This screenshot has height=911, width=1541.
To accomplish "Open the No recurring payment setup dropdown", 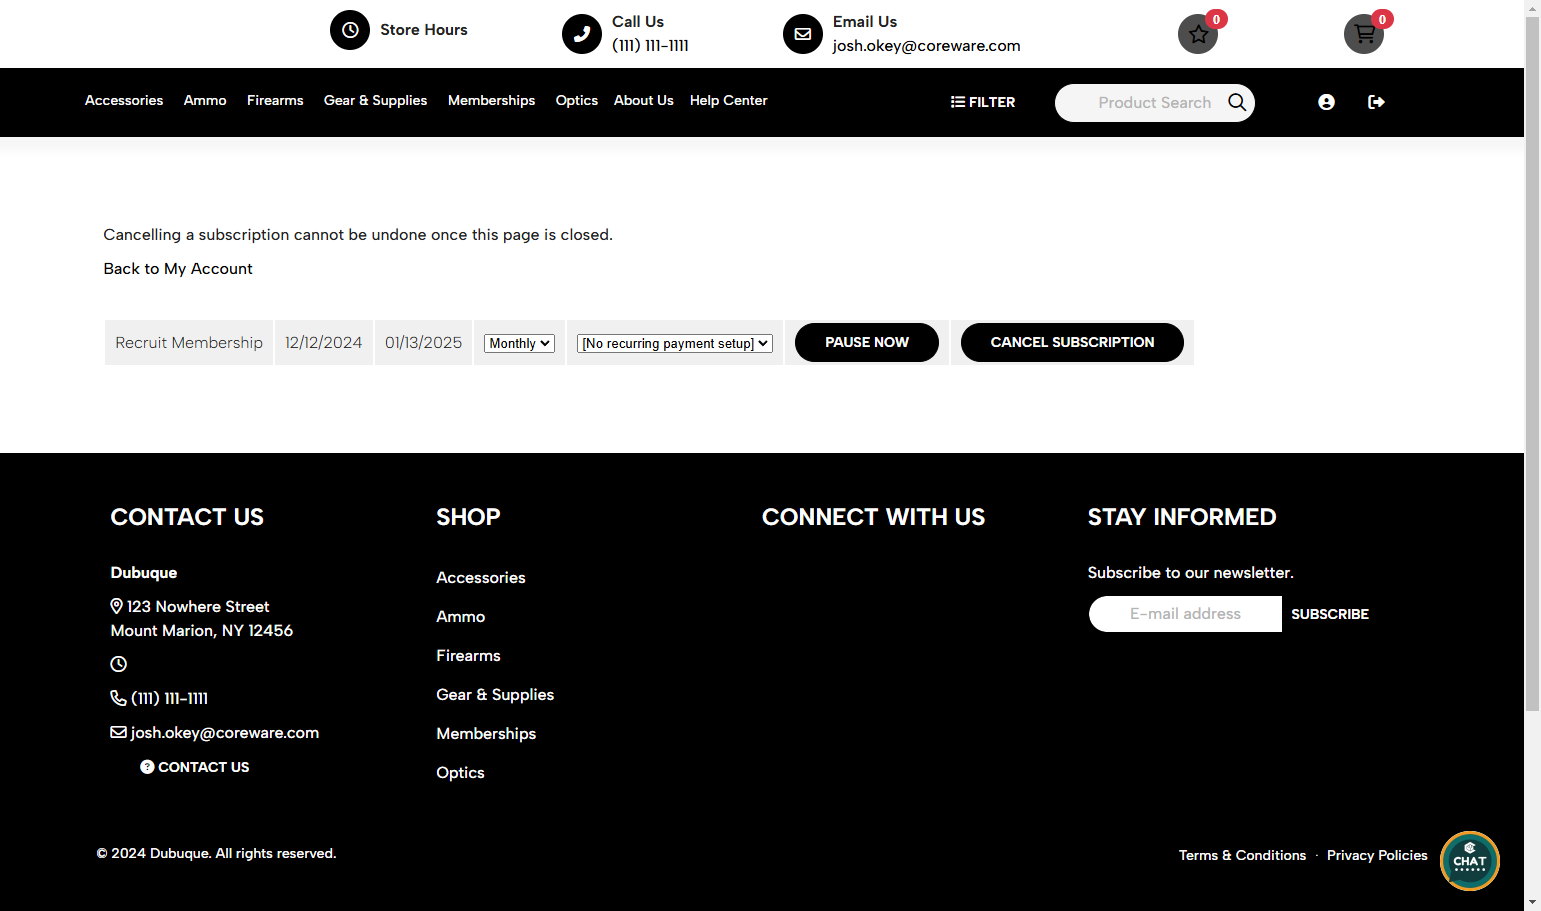I will [675, 343].
